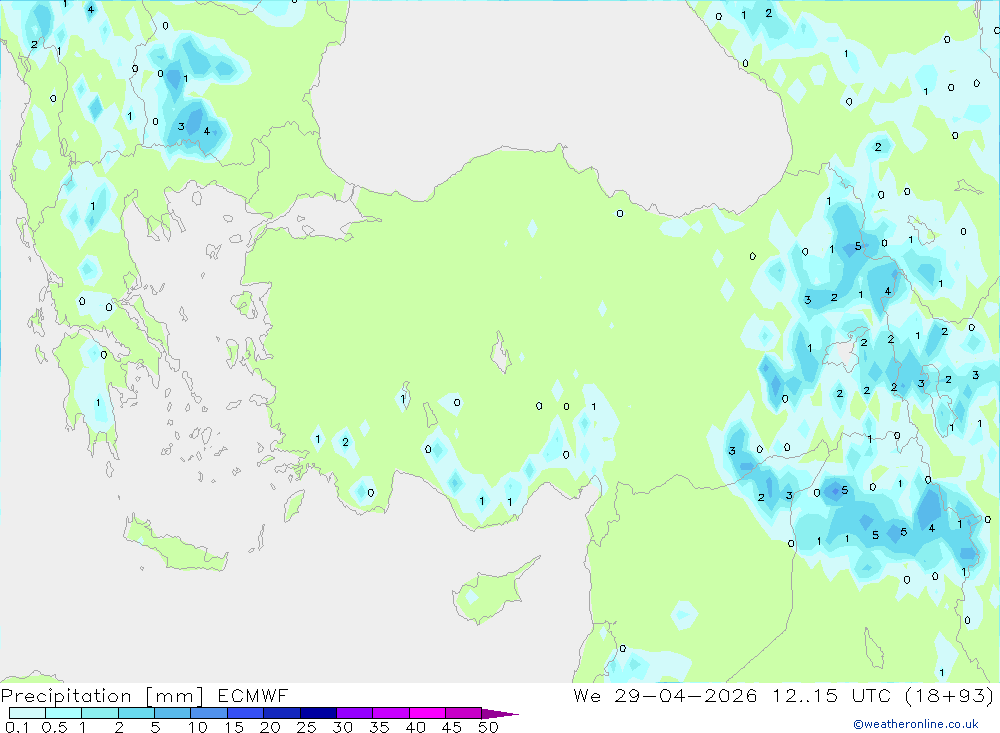Pick the 40–45 mm magenta legend swatch
Viewport: 1000px width, 733px height.
(x=427, y=713)
